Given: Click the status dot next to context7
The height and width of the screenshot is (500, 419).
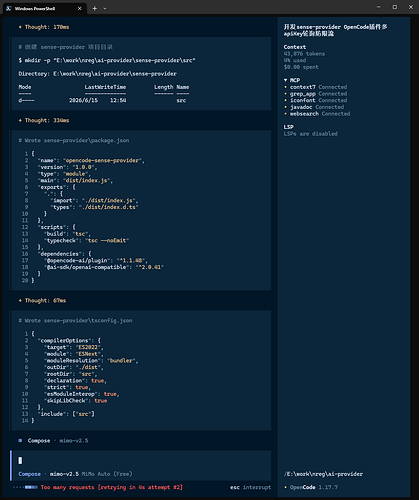Looking at the screenshot, I should tap(285, 87).
